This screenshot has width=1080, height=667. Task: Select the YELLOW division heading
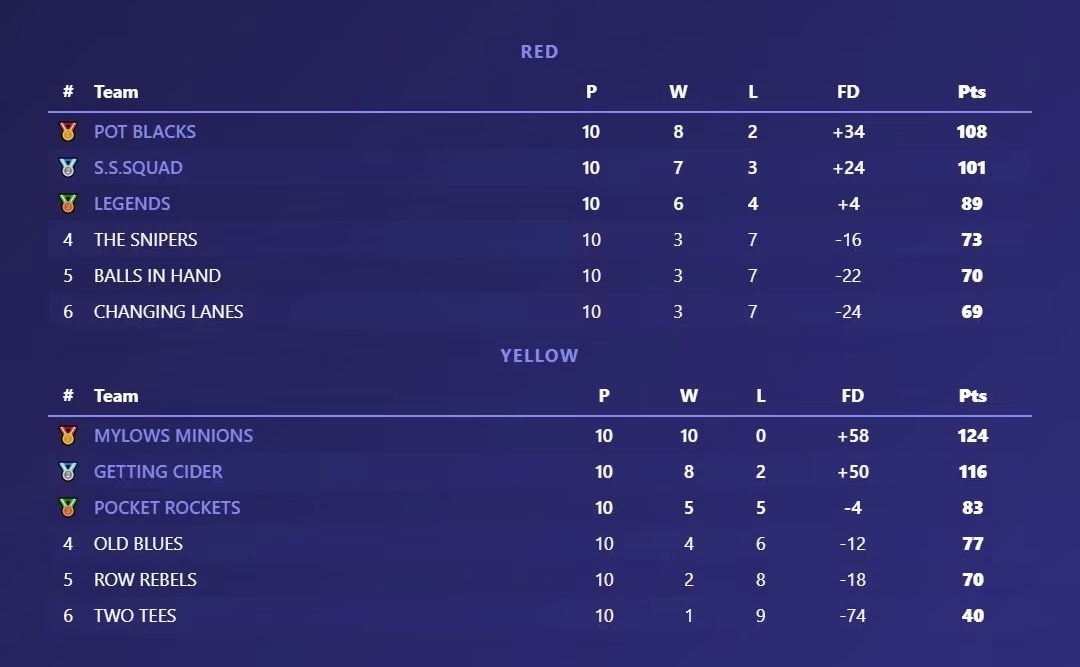(539, 356)
